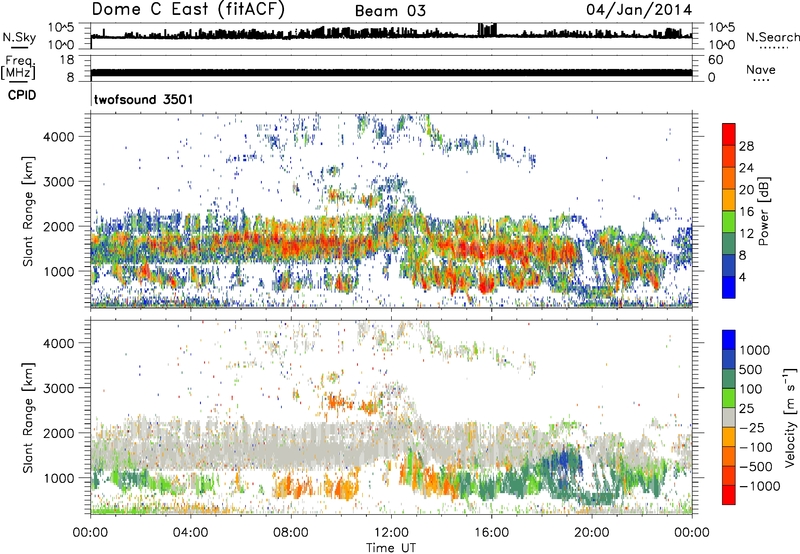Click the "Velocity [m s⁻¹]" color bar label

[x=789, y=417]
